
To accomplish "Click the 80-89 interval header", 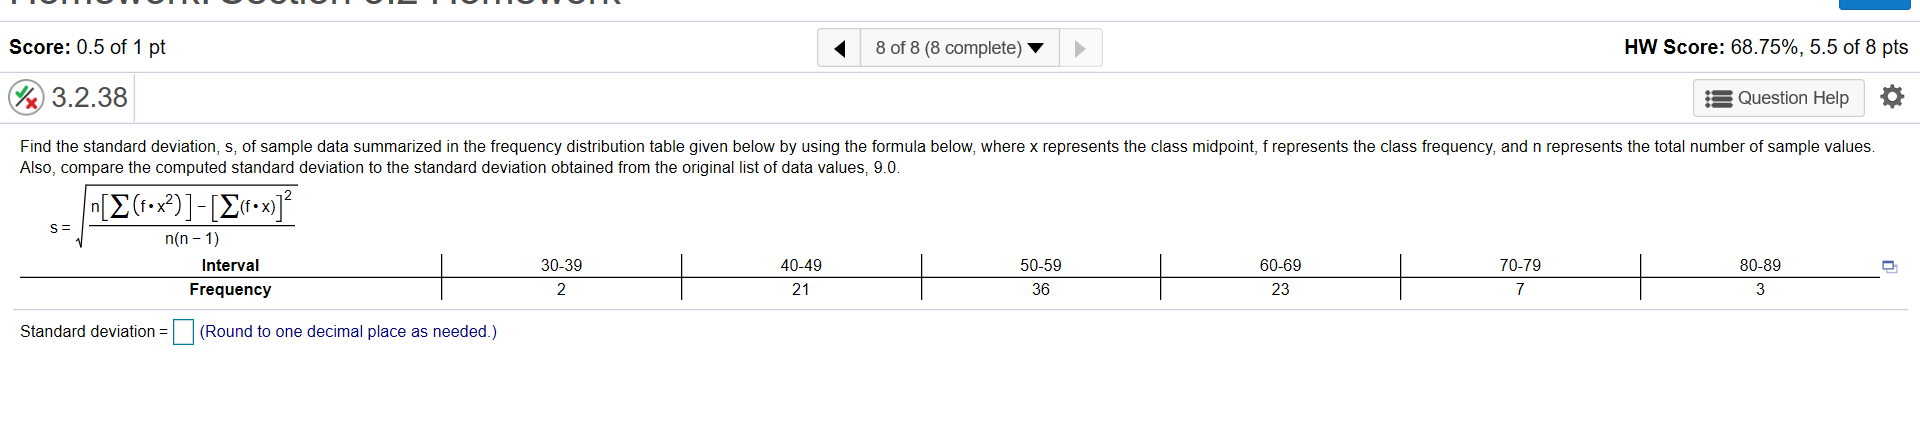I will coord(1759,265).
